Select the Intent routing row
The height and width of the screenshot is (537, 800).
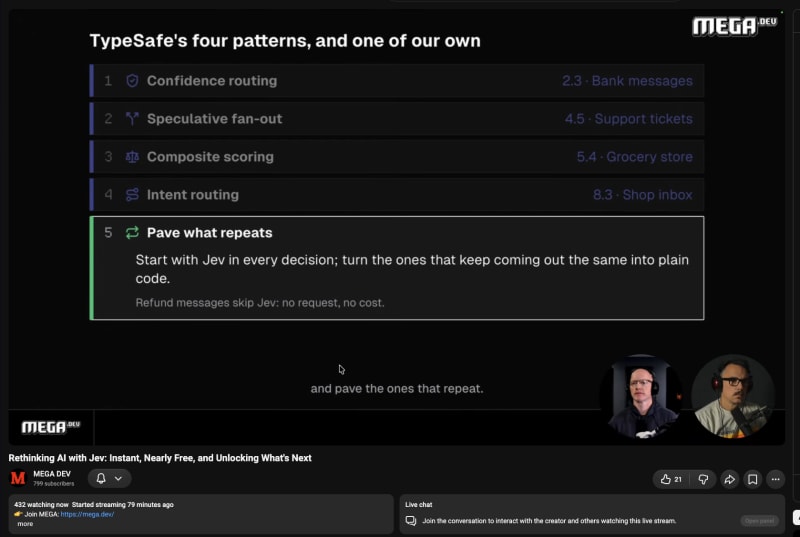[x=397, y=195]
